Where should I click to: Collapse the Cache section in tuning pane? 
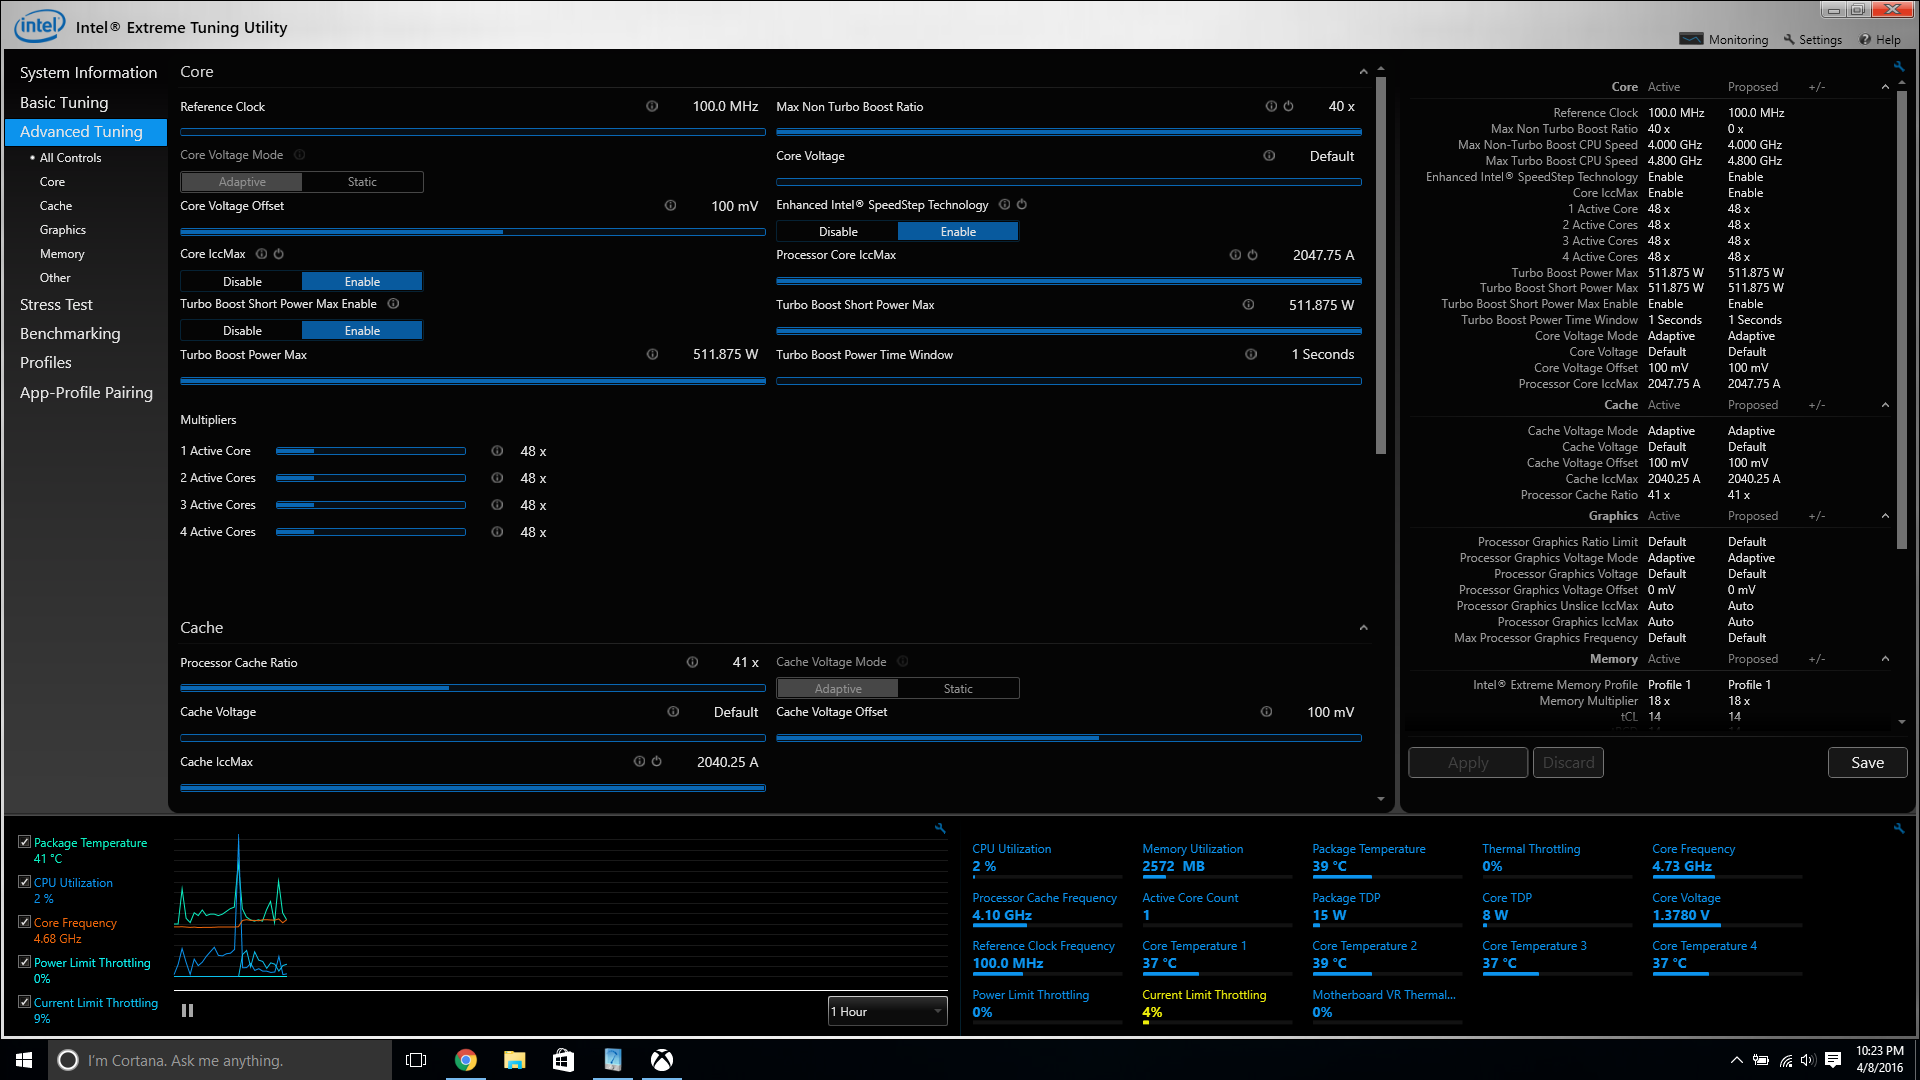pyautogui.click(x=1363, y=628)
